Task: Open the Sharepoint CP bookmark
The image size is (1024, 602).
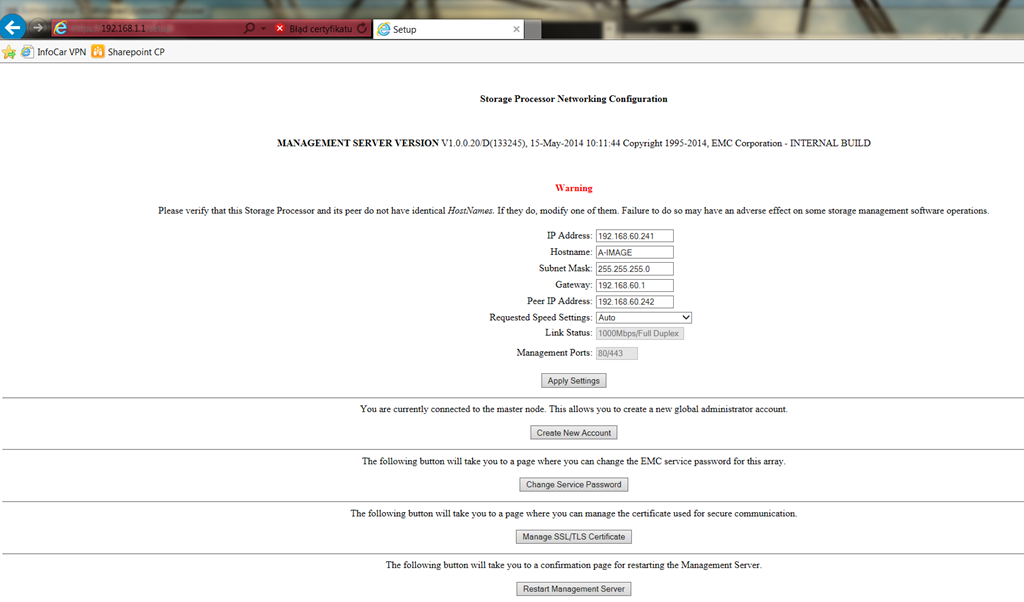Action: pos(128,52)
